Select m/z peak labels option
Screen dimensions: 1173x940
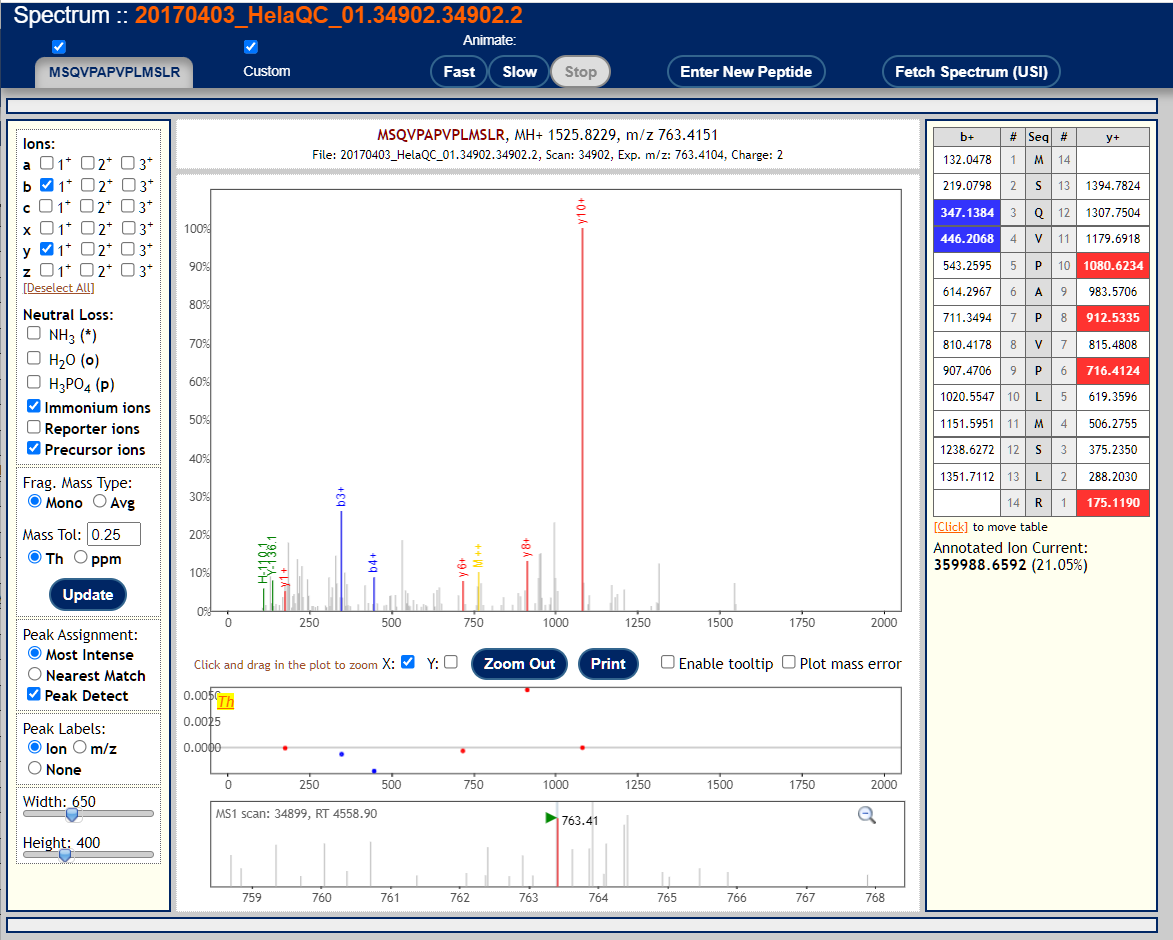(80, 747)
